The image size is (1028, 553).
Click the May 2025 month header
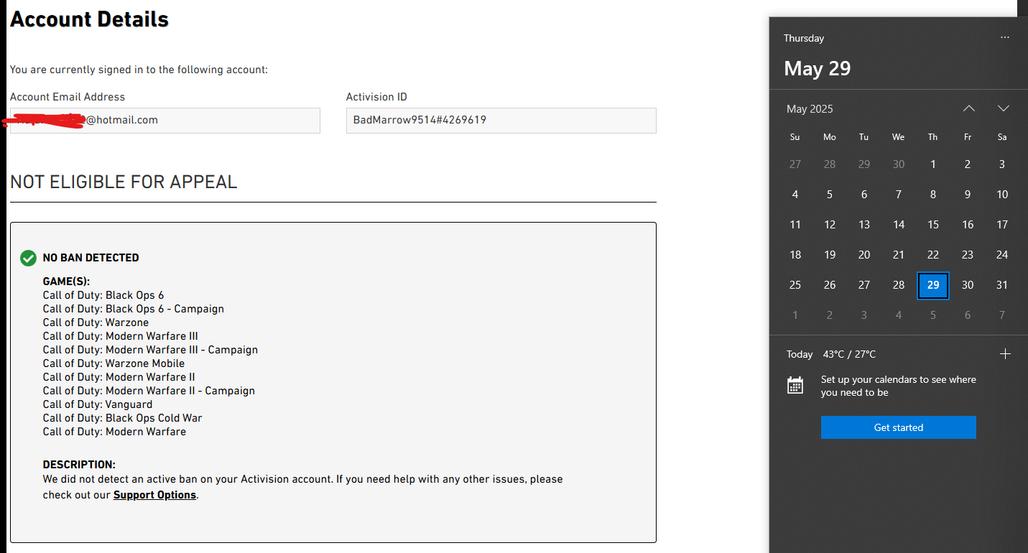[x=809, y=109]
